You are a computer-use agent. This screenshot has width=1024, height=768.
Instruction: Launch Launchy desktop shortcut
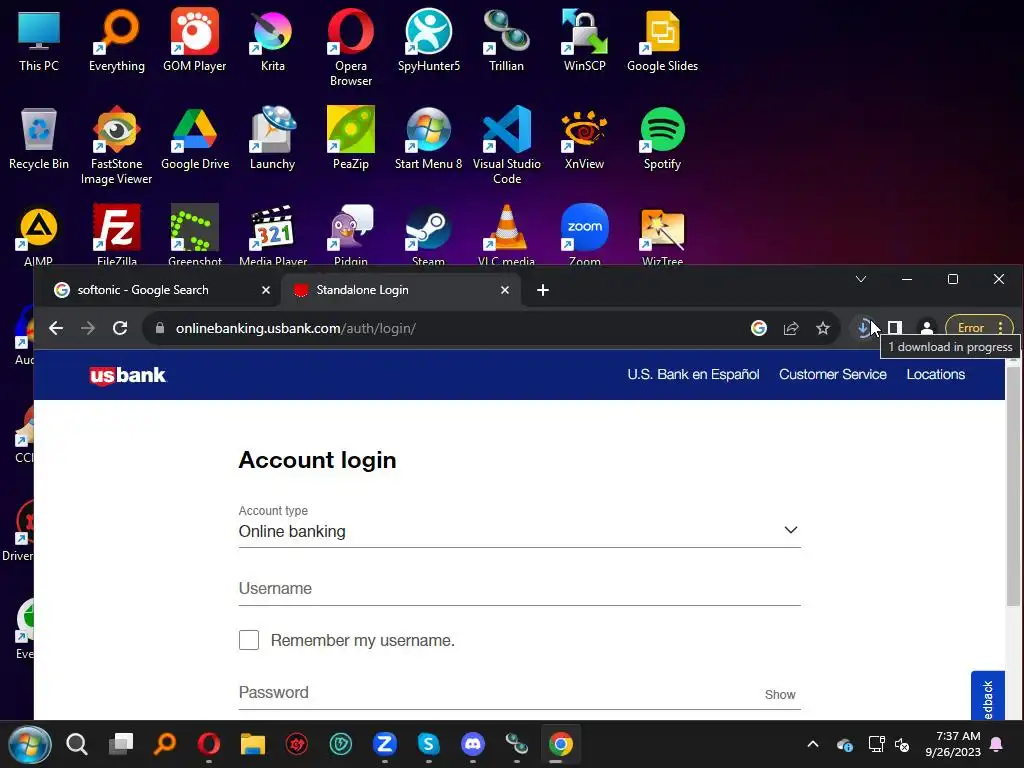coord(272,138)
